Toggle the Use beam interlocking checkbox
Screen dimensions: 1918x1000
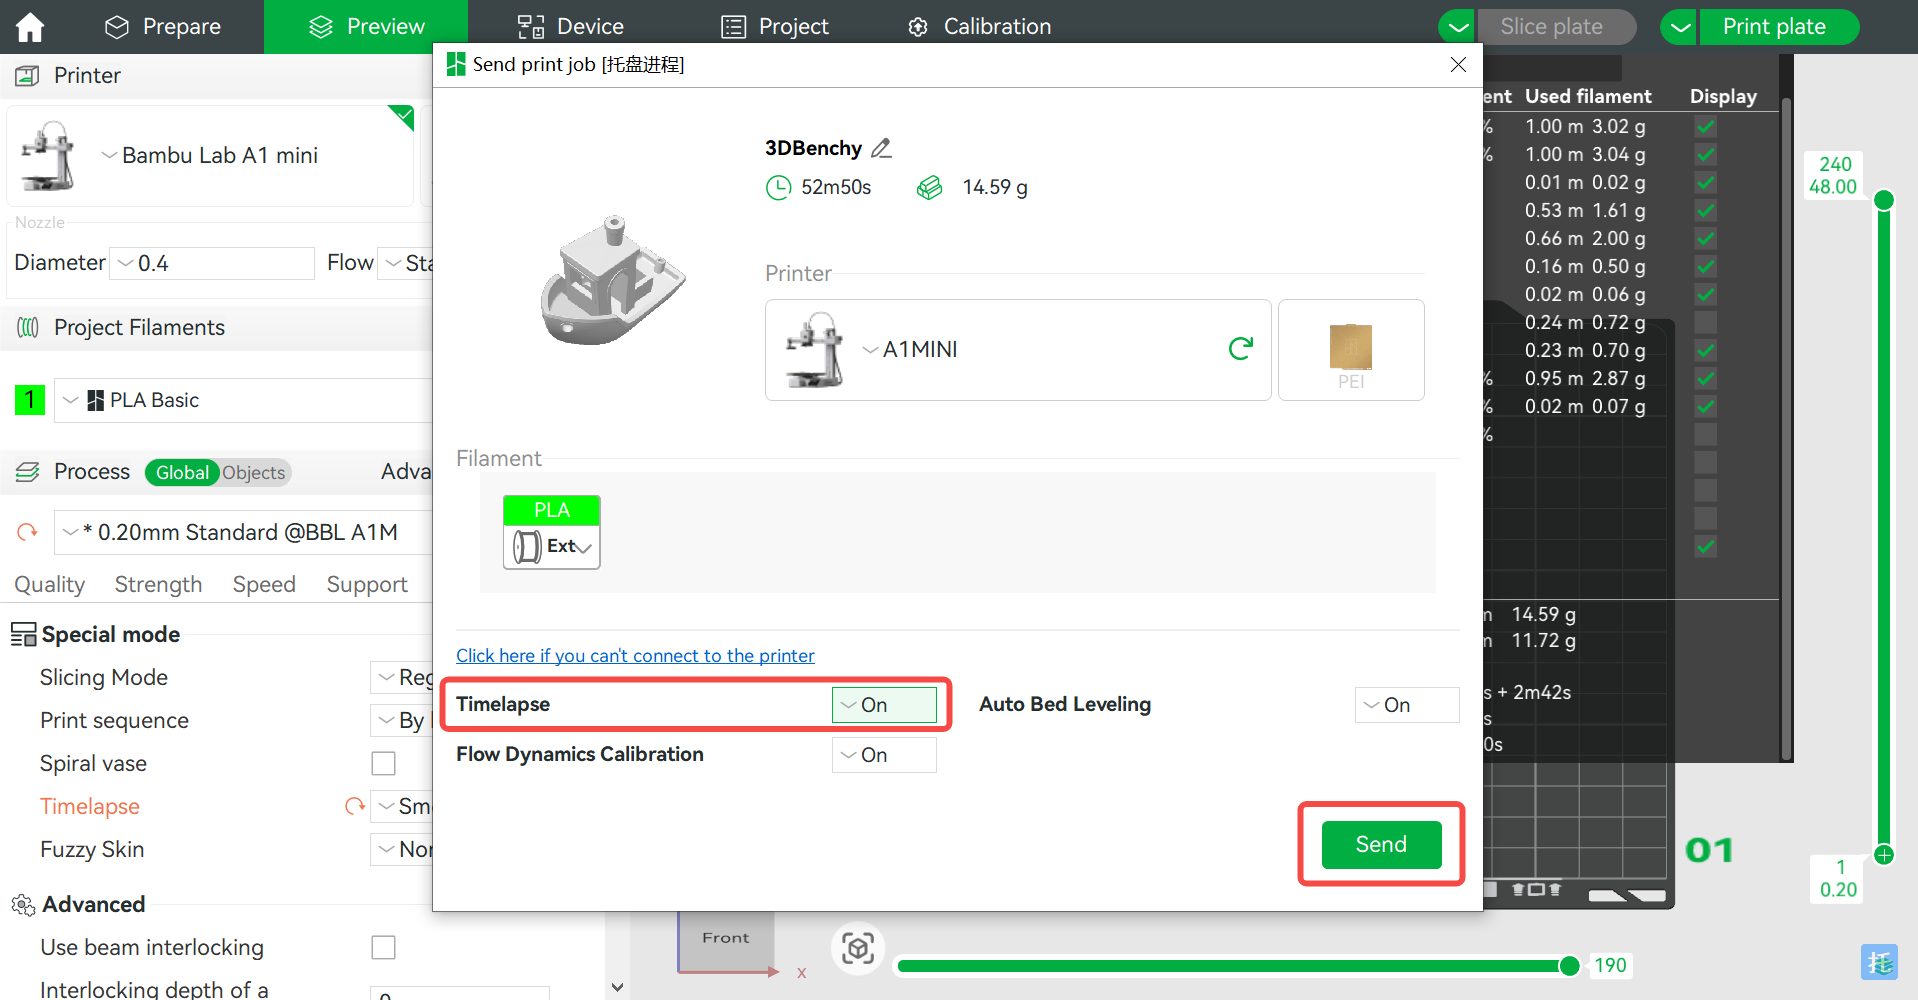point(383,947)
